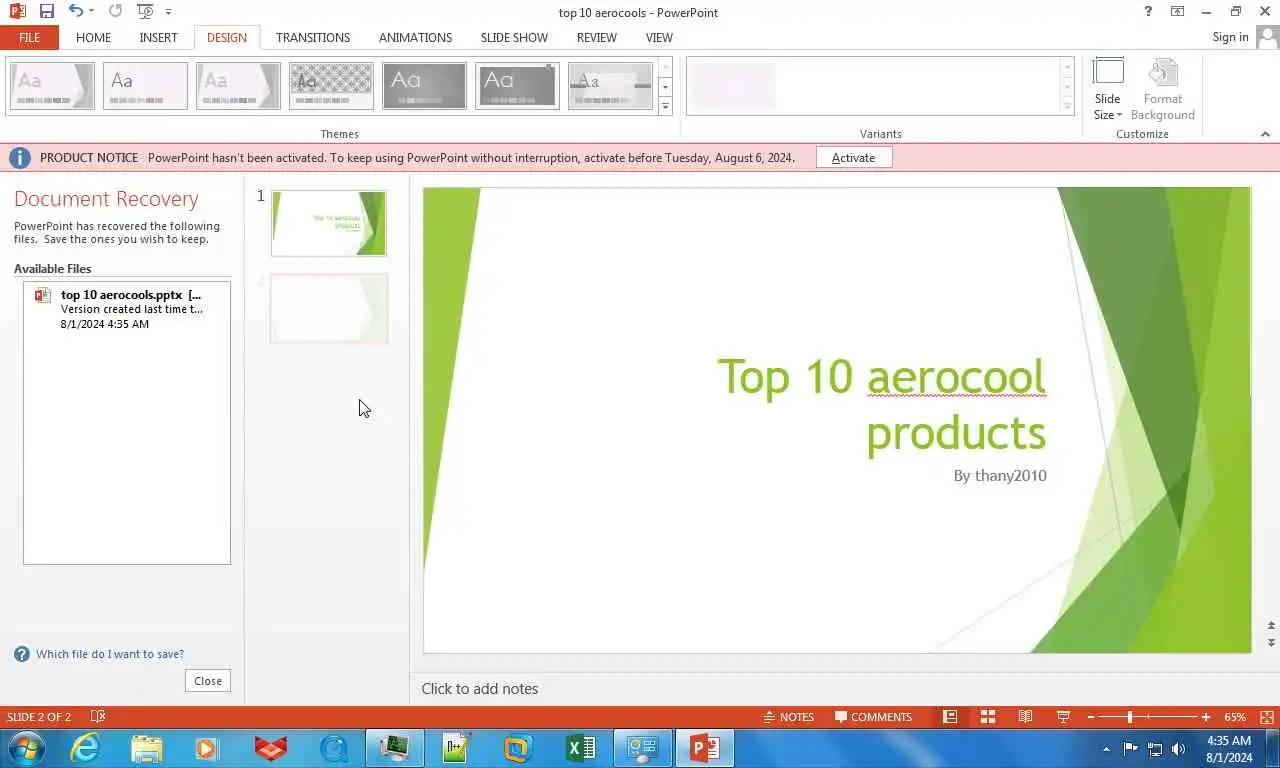Switch to the HOME tab

[93, 37]
